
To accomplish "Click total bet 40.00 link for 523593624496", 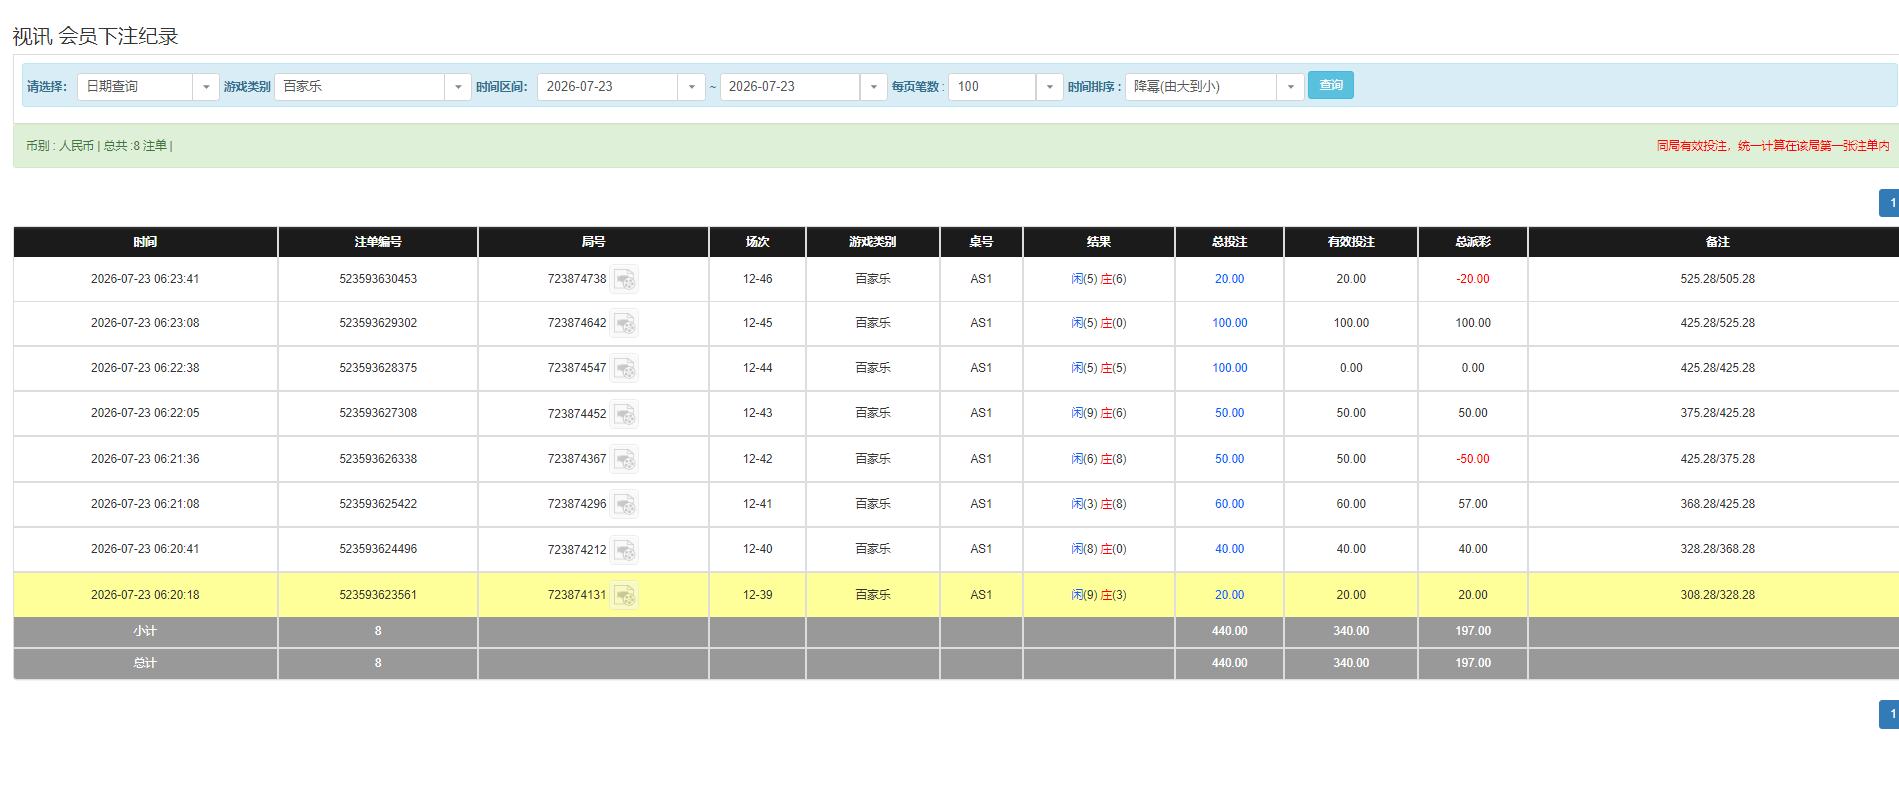I will point(1229,549).
